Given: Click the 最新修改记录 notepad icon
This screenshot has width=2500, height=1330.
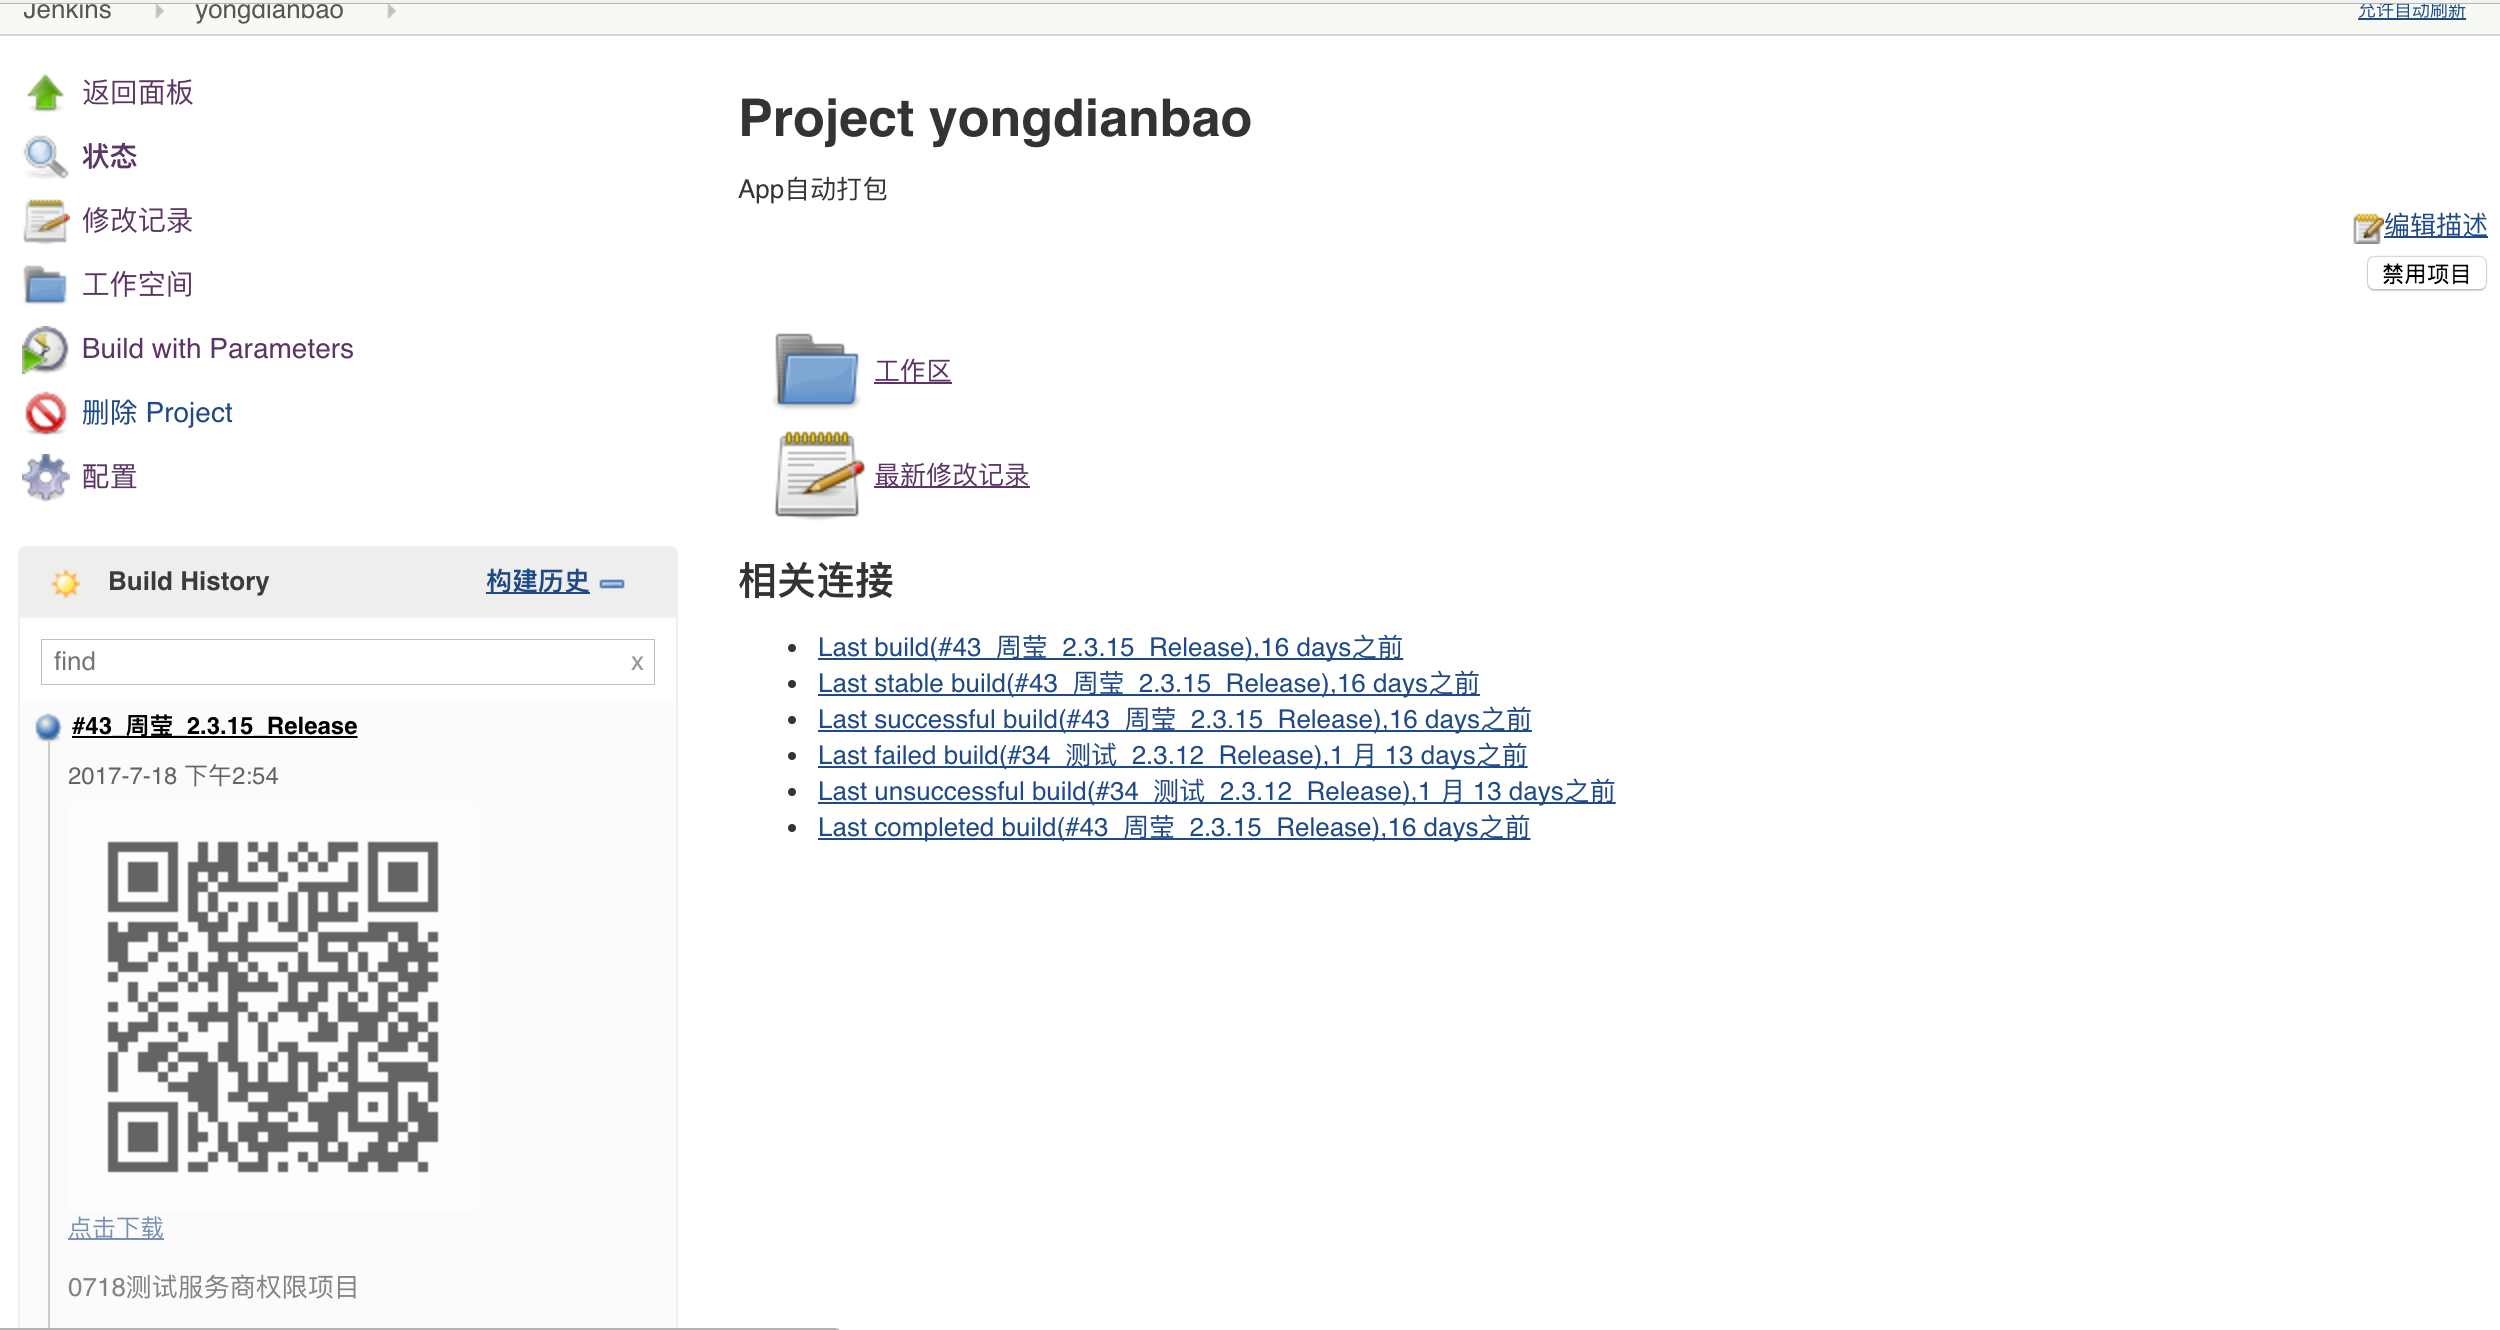Looking at the screenshot, I should pyautogui.click(x=819, y=474).
